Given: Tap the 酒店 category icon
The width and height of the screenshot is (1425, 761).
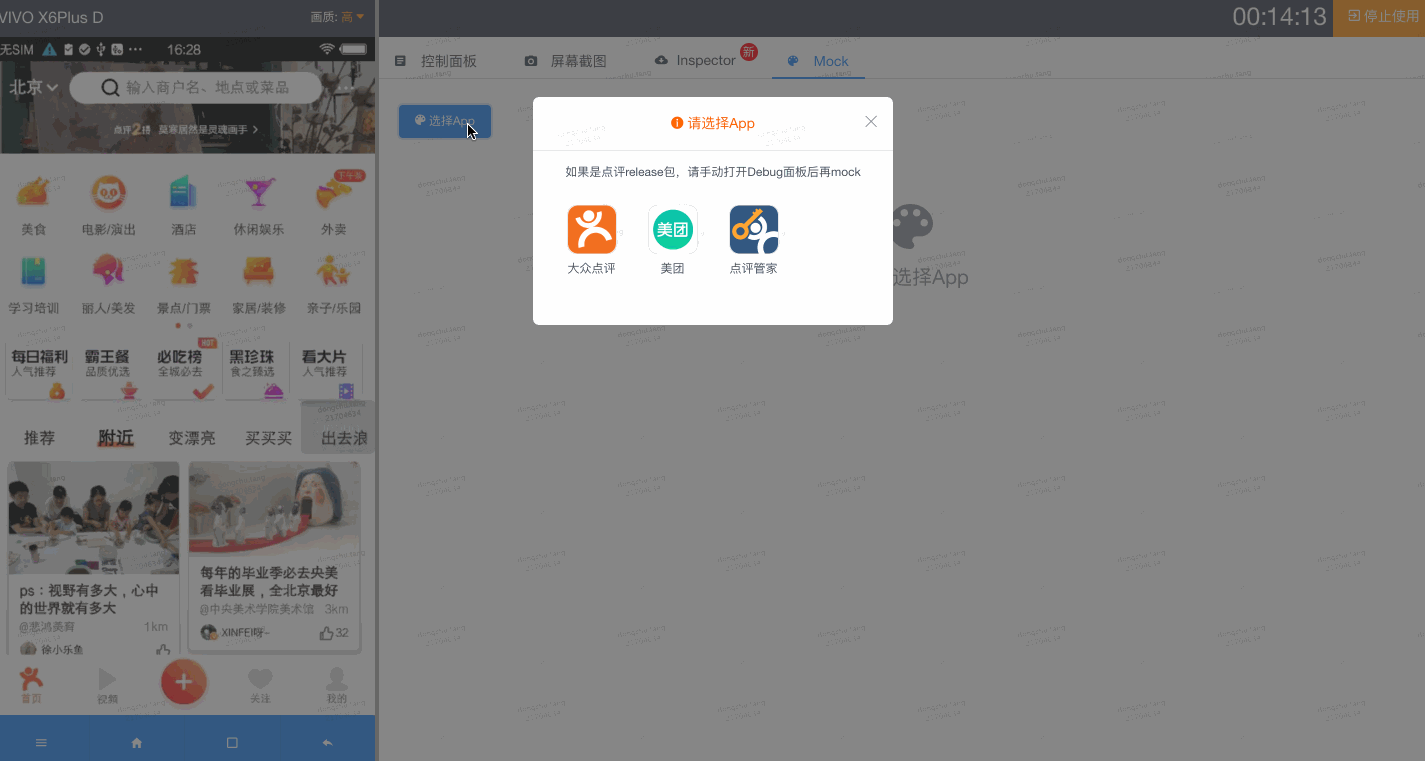Looking at the screenshot, I should pyautogui.click(x=184, y=192).
